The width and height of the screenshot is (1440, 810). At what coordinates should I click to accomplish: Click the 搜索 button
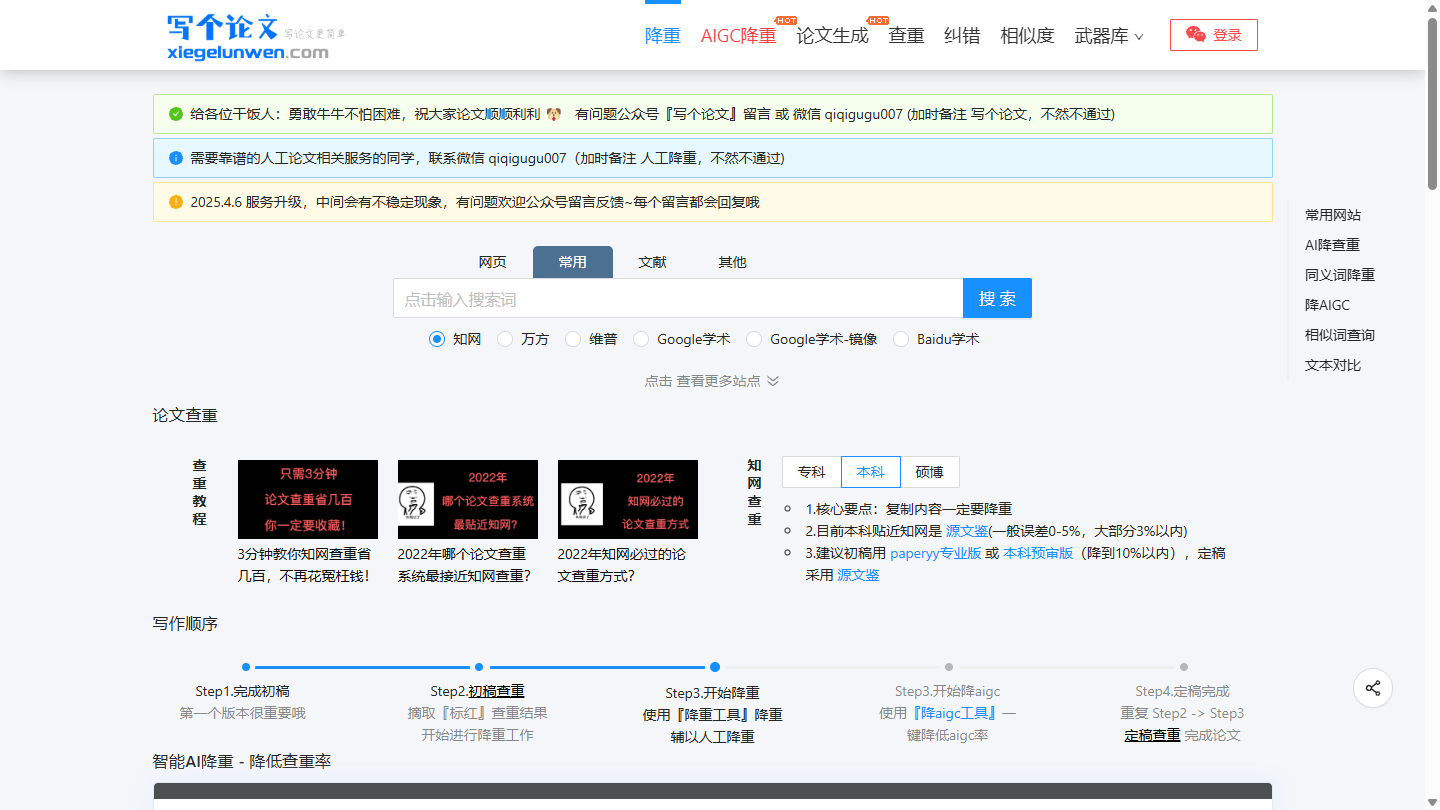[997, 298]
